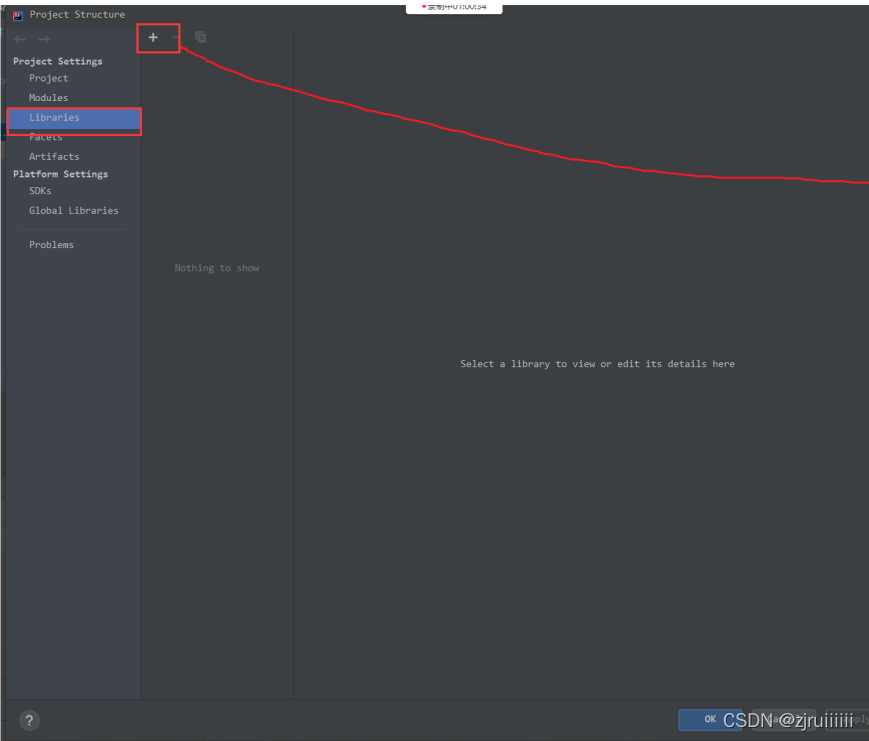Open the Artifacts settings page
Screen dimensions: 869x741
[x=54, y=157]
